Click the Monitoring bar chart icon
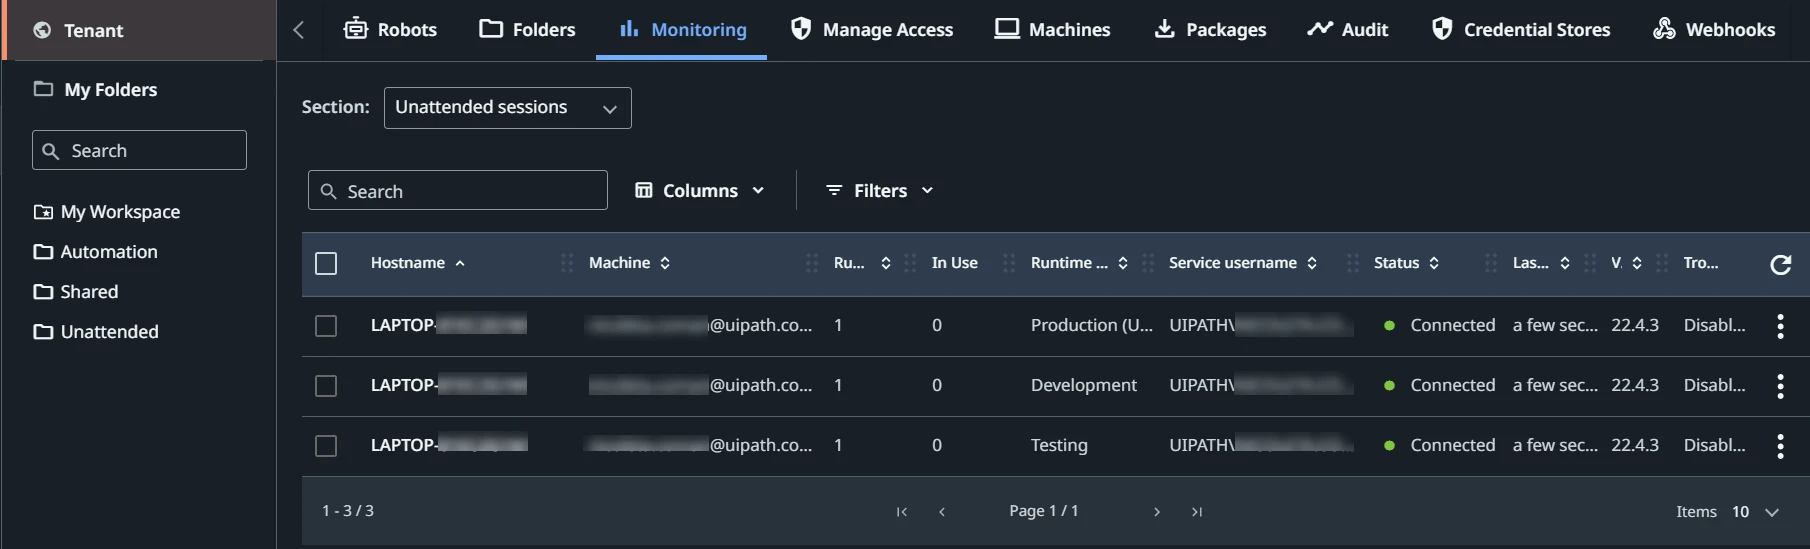Viewport: 1810px width, 549px height. click(629, 28)
